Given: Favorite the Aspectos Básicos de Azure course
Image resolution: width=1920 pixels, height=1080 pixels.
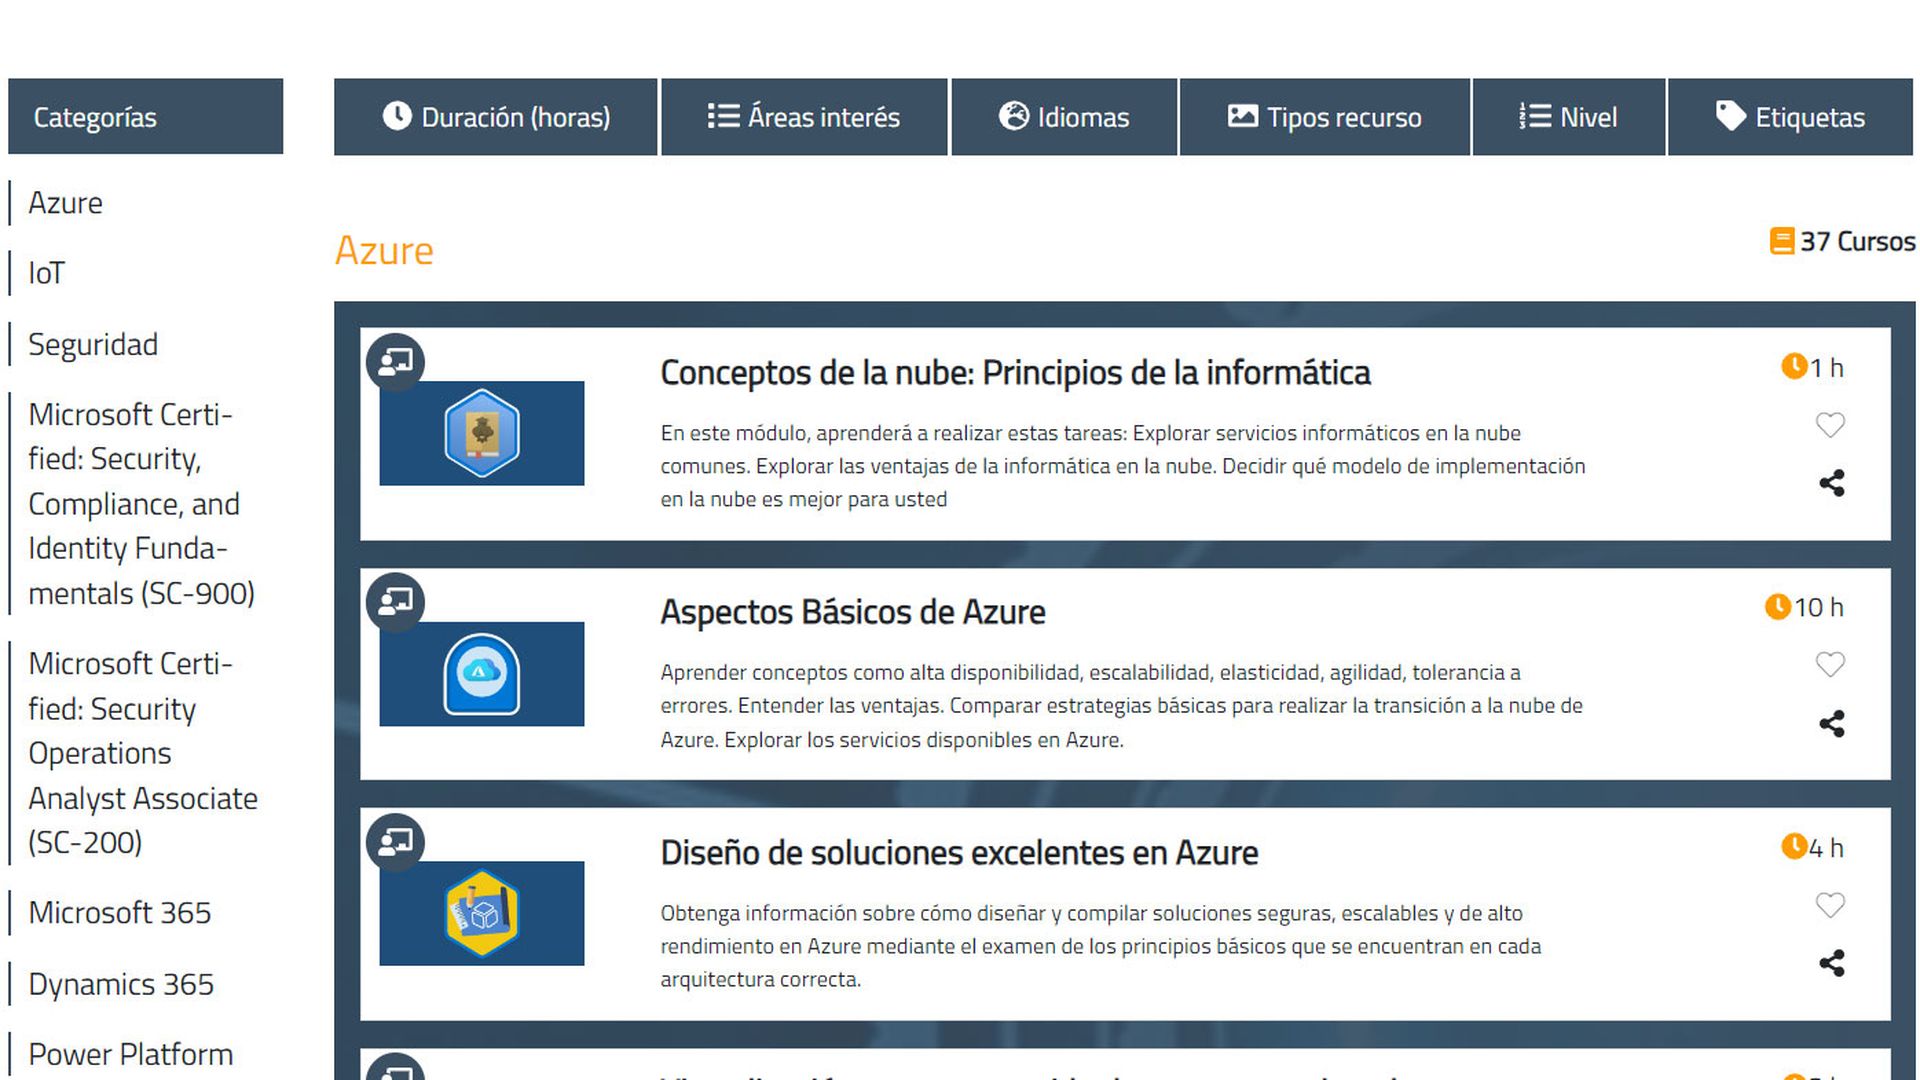Looking at the screenshot, I should (1831, 664).
